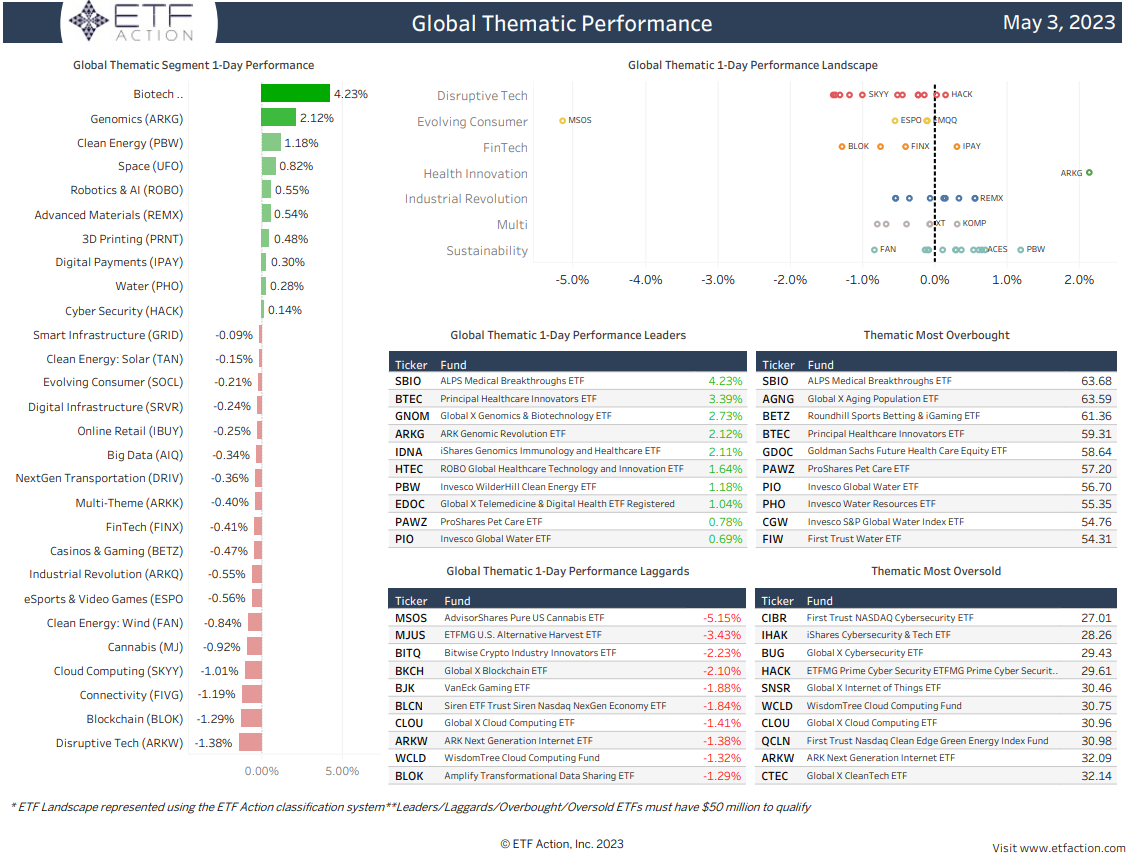Screen dimensions: 1131x856
Task: Click iShares Genomics Immunology and Healthcare ETF
Action: (x=550, y=451)
